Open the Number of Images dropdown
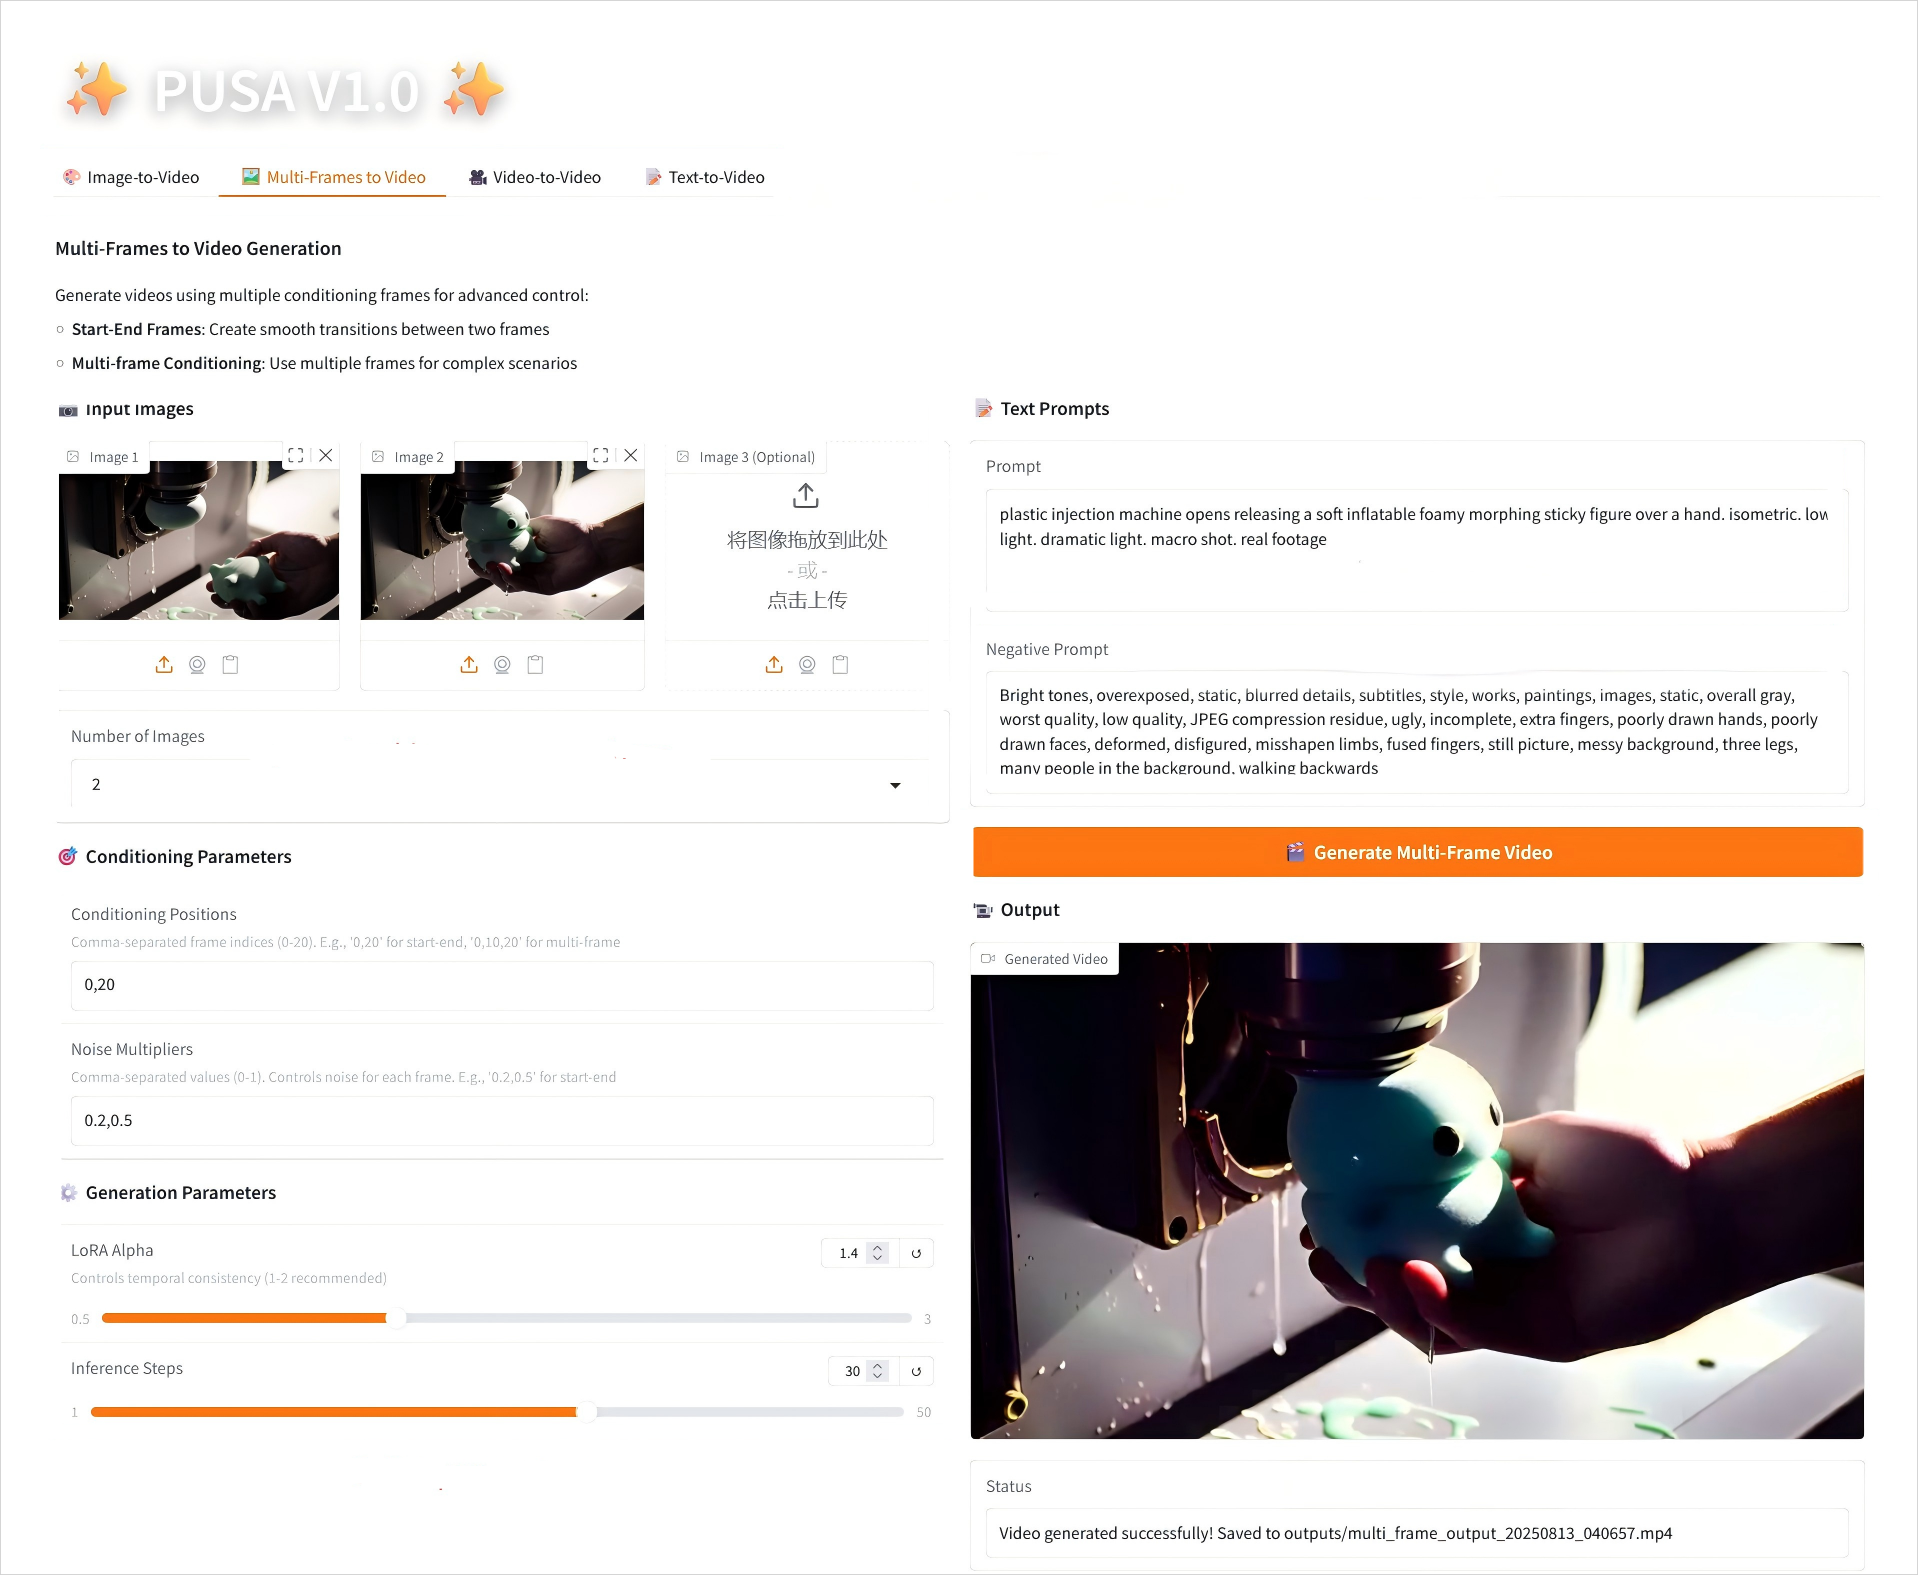This screenshot has height=1575, width=1918. coord(502,784)
